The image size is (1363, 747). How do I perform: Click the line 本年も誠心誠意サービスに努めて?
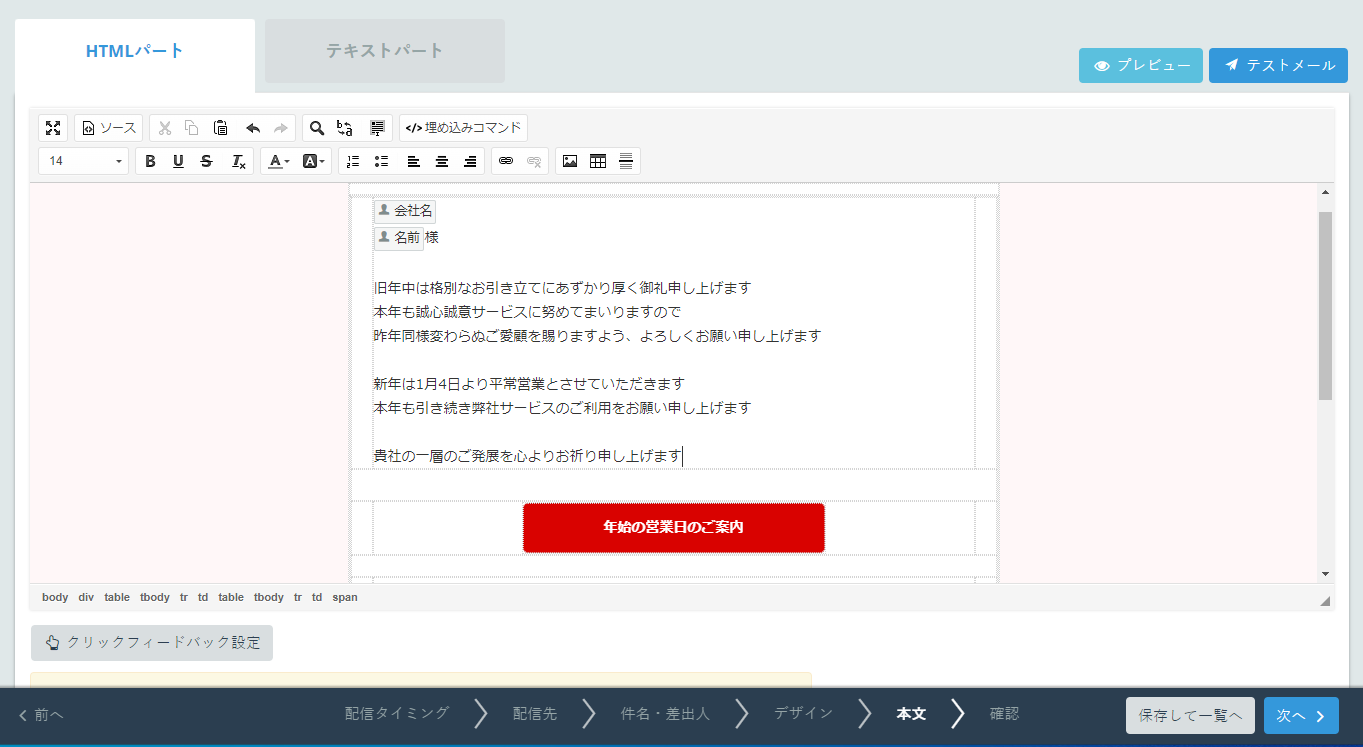[x=527, y=312]
